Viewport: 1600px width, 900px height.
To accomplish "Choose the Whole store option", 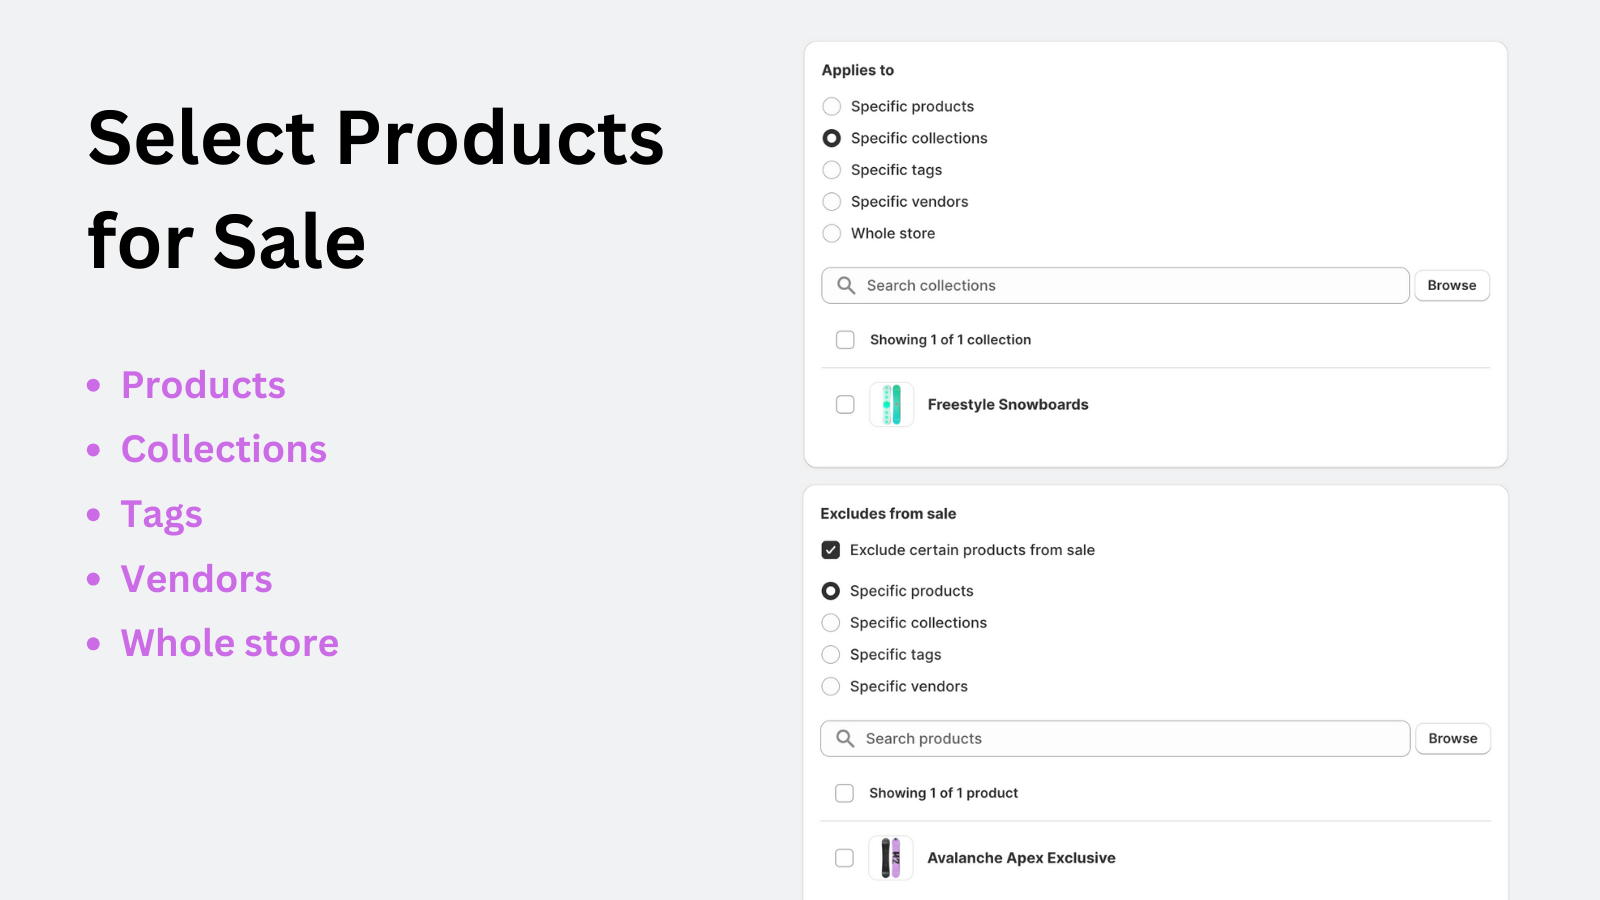I will (x=832, y=234).
